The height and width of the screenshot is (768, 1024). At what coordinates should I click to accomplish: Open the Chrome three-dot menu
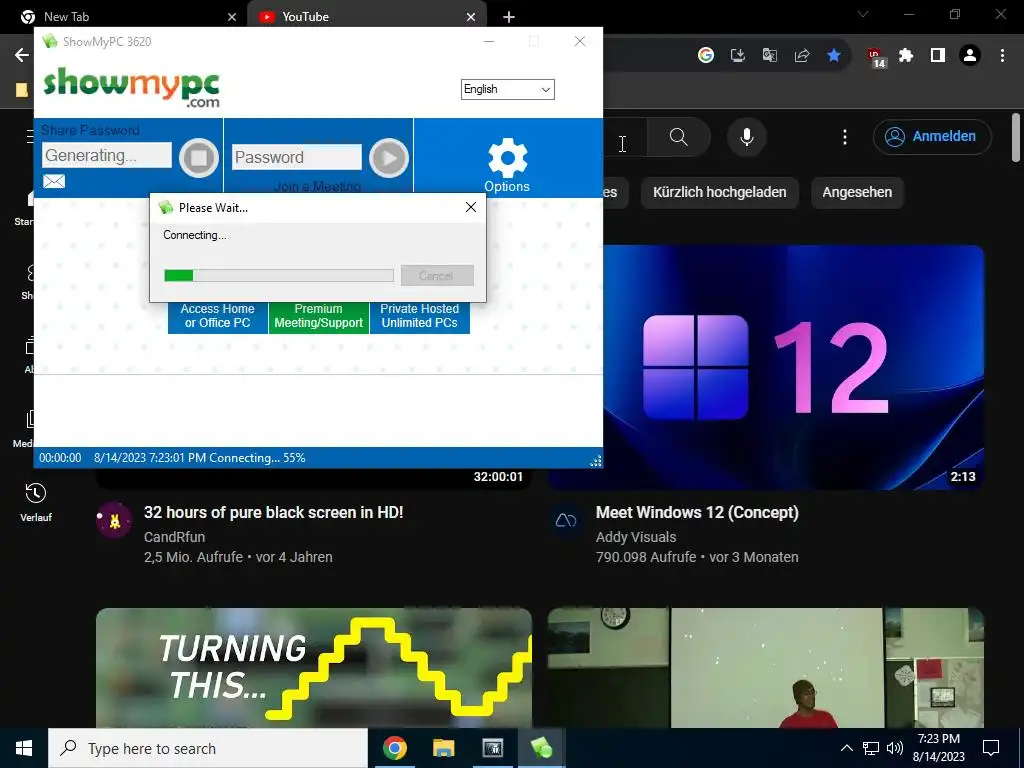click(1002, 56)
